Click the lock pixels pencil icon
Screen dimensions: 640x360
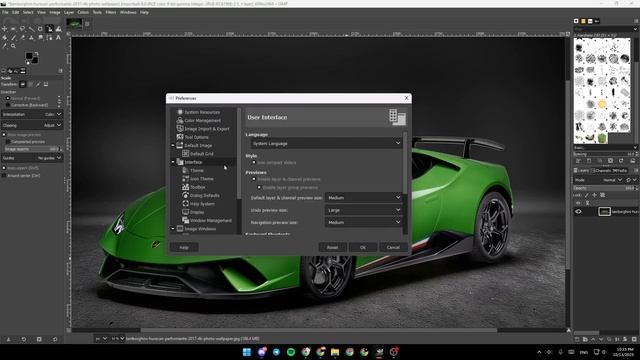587,195
